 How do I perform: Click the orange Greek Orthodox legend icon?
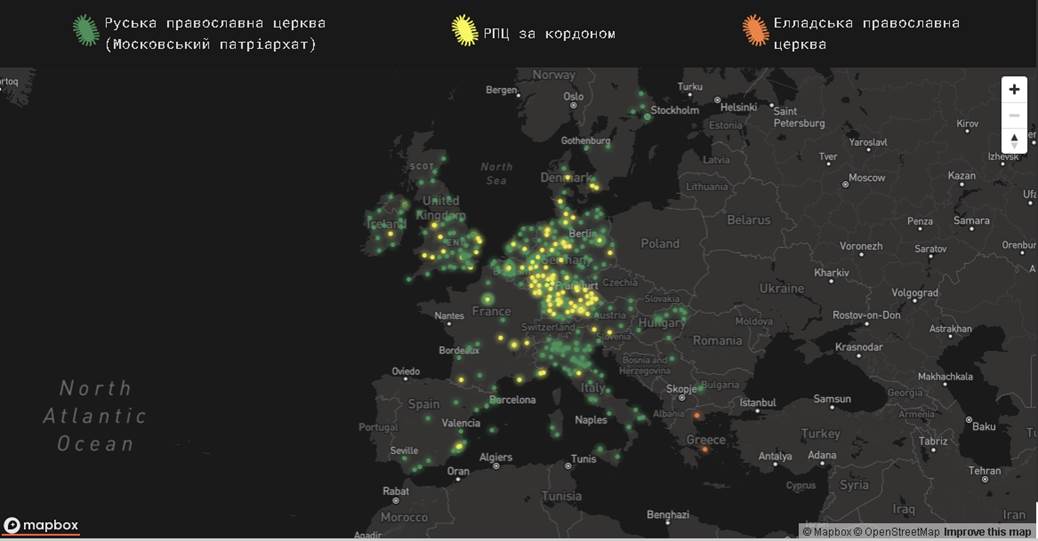(x=754, y=31)
